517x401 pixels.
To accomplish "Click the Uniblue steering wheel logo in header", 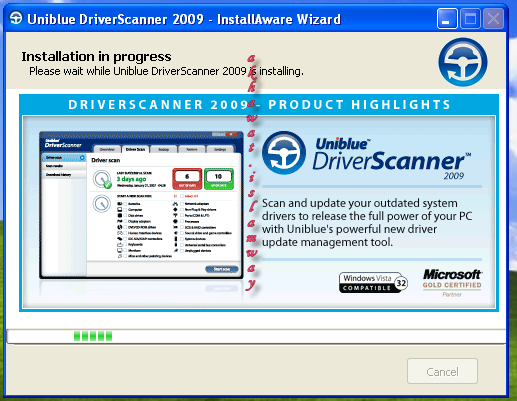I will (x=463, y=62).
